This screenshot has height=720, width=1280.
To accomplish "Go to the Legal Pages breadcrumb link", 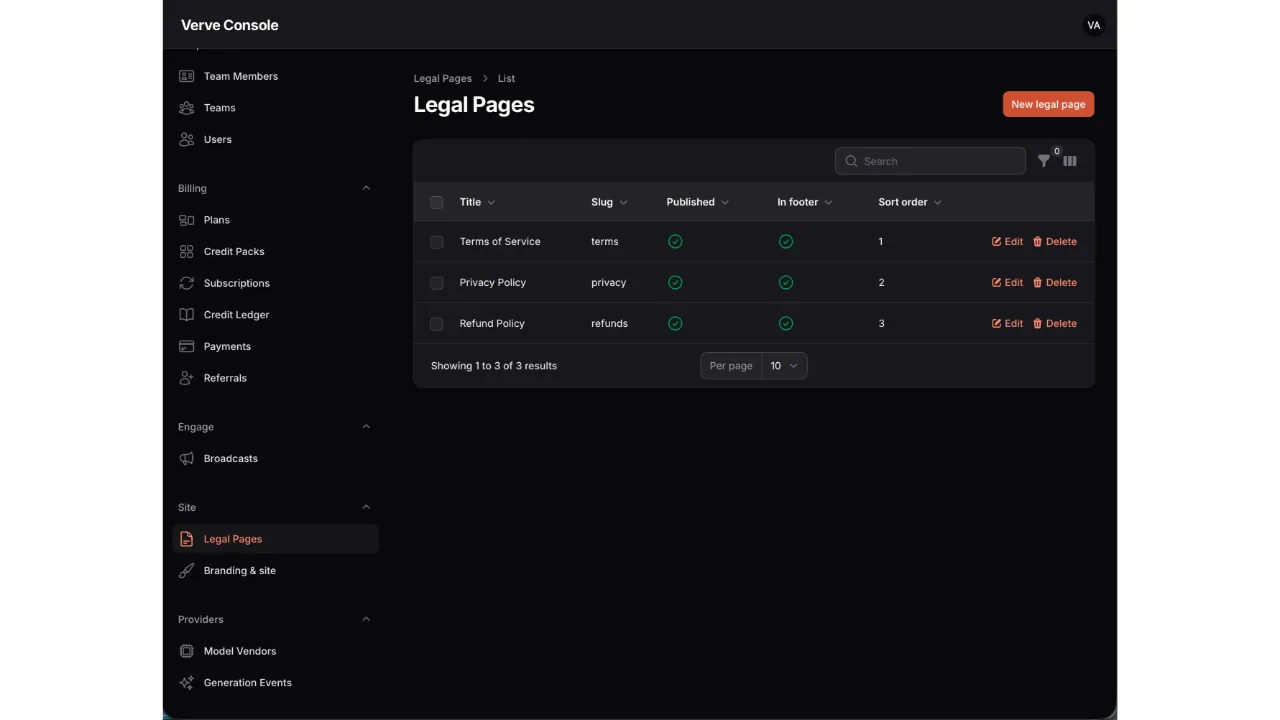I will click(443, 78).
